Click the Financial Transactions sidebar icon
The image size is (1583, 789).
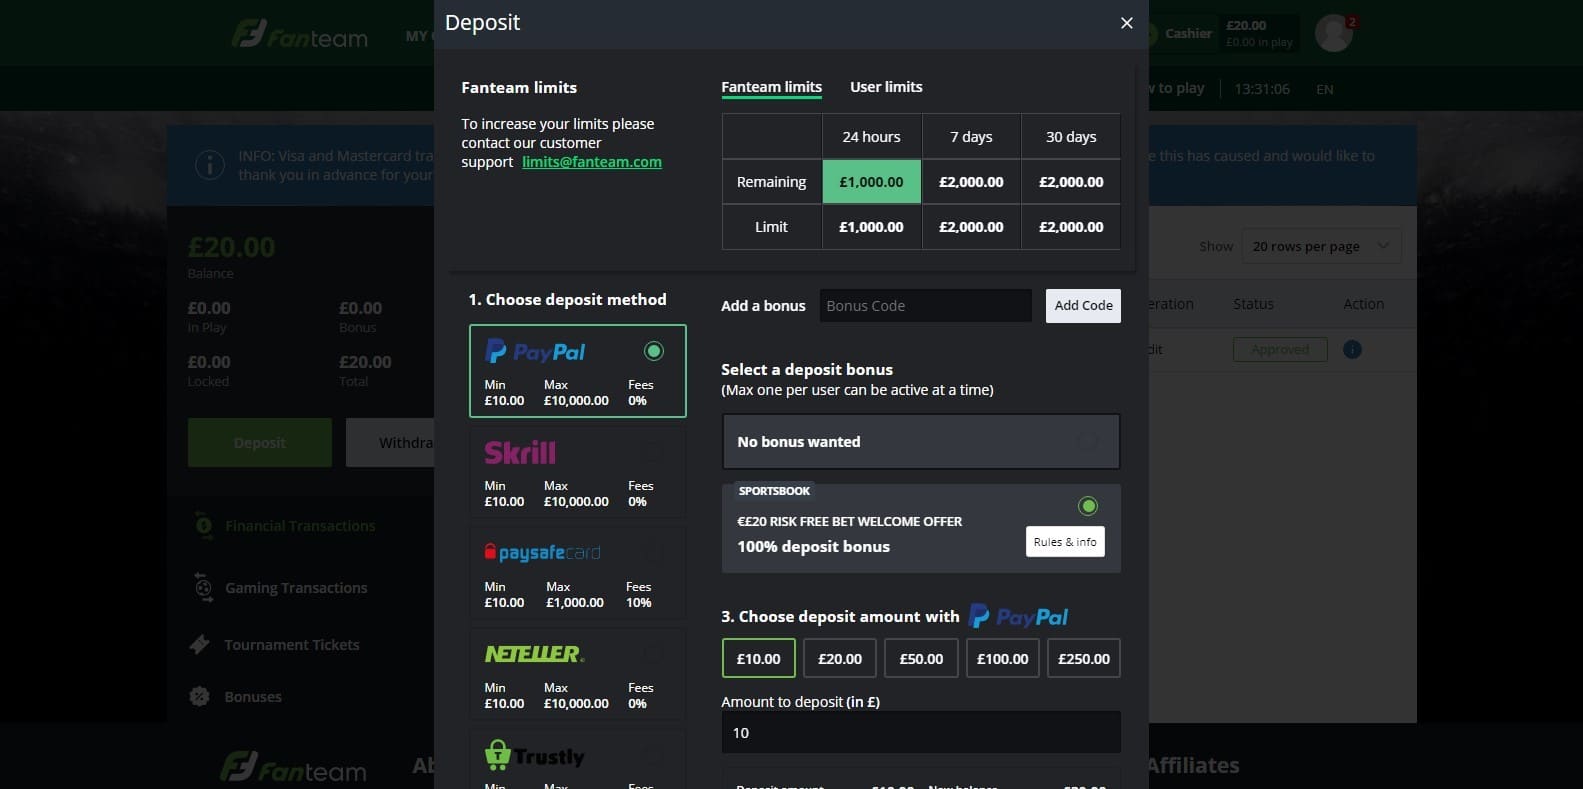[x=203, y=526]
